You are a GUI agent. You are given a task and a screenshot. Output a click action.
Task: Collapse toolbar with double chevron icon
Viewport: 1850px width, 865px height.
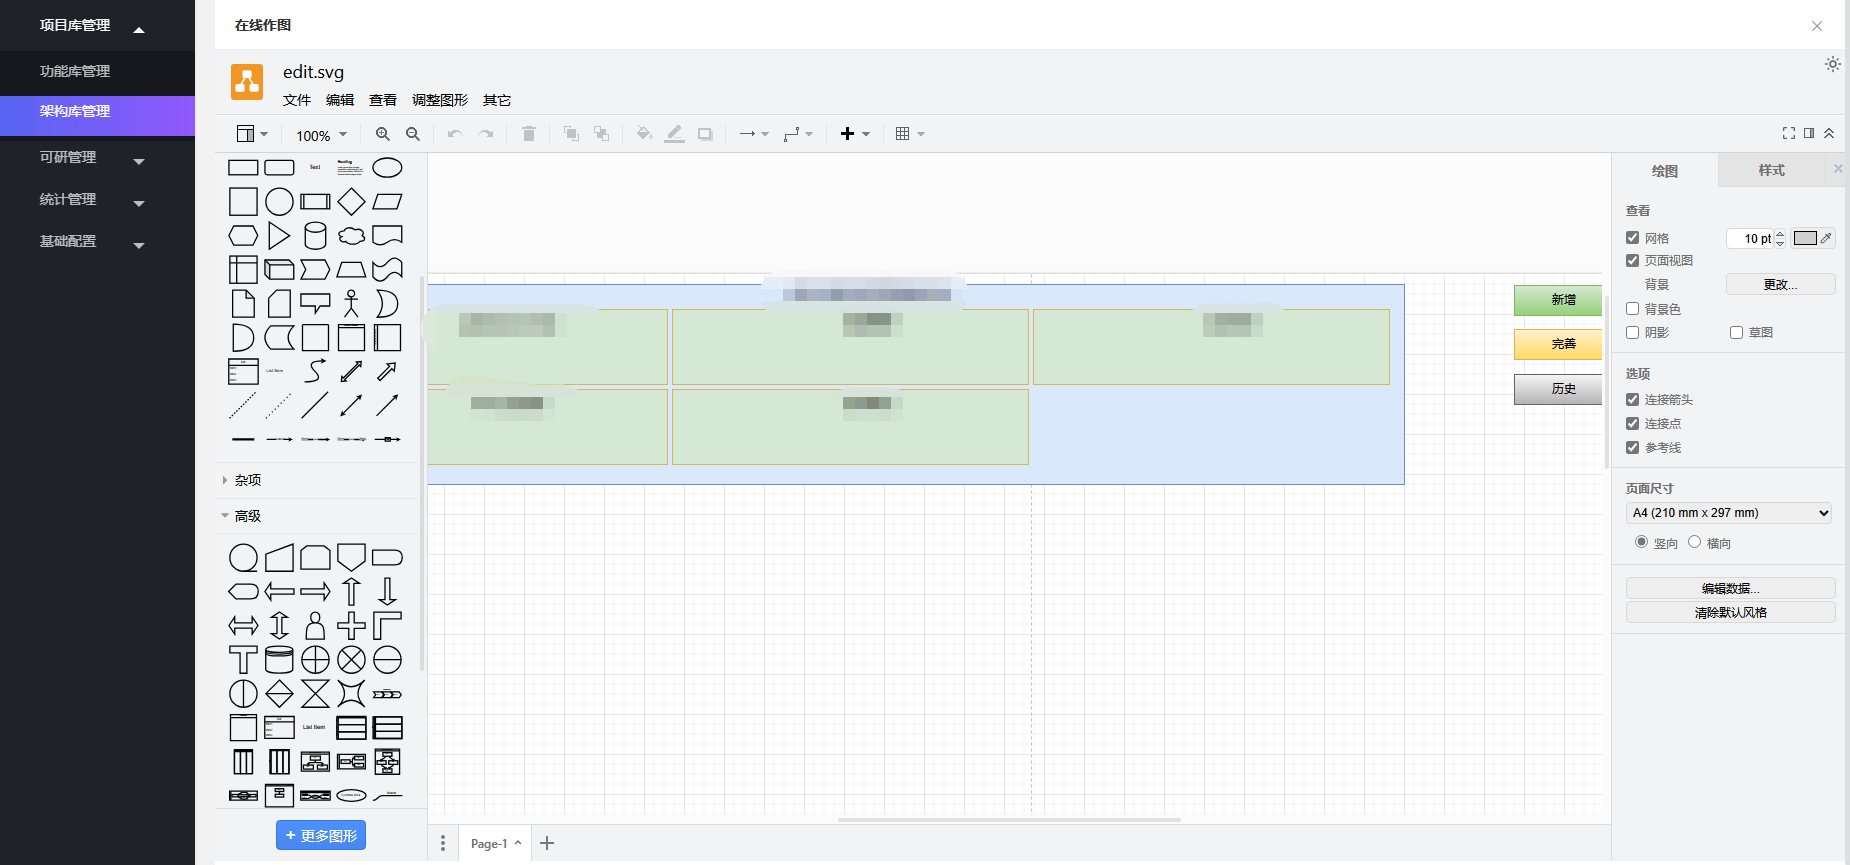pos(1829,133)
